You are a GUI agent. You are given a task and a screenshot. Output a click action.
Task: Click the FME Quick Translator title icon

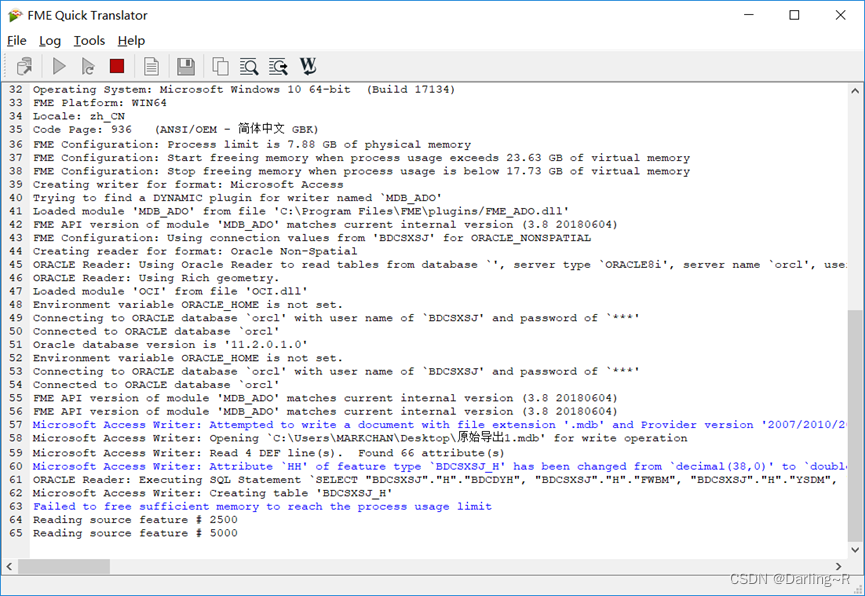click(x=15, y=15)
